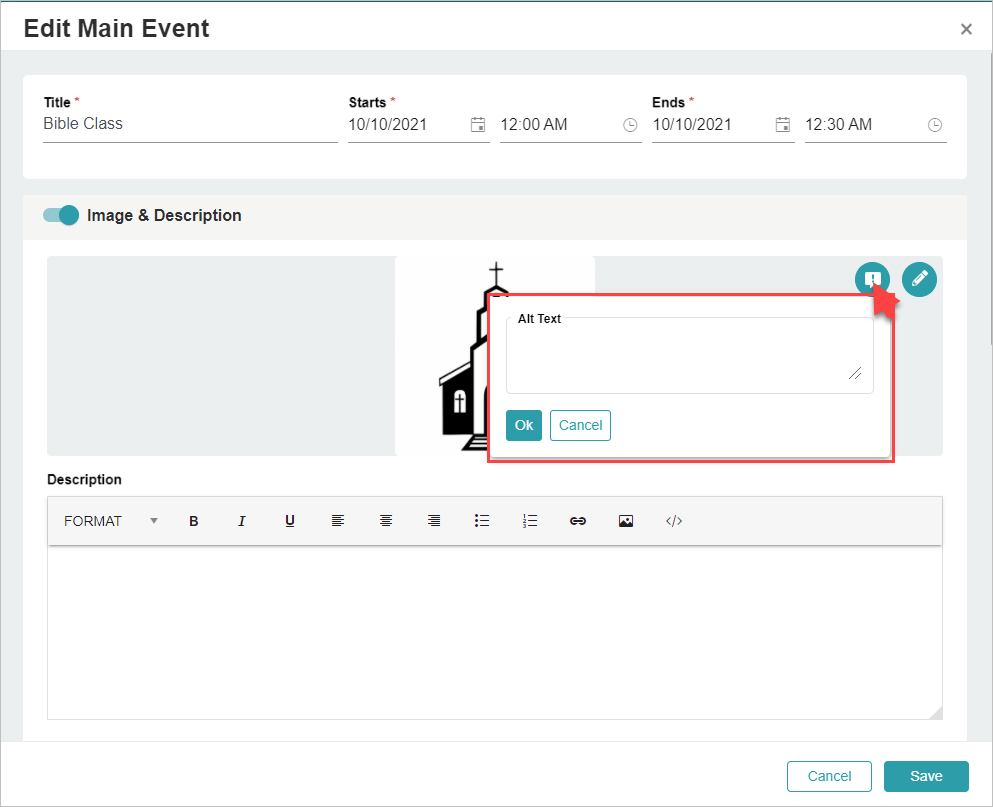993x807 pixels.
Task: Edit the Title field Bible Class
Action: (190, 124)
